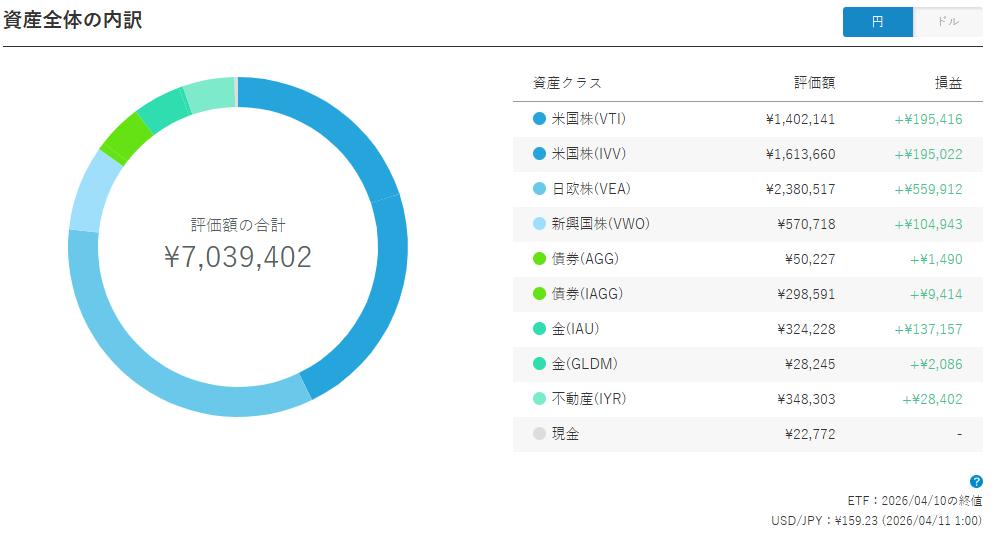Select the 債券(IAGG) row label
1002x538 pixels.
pos(587,294)
